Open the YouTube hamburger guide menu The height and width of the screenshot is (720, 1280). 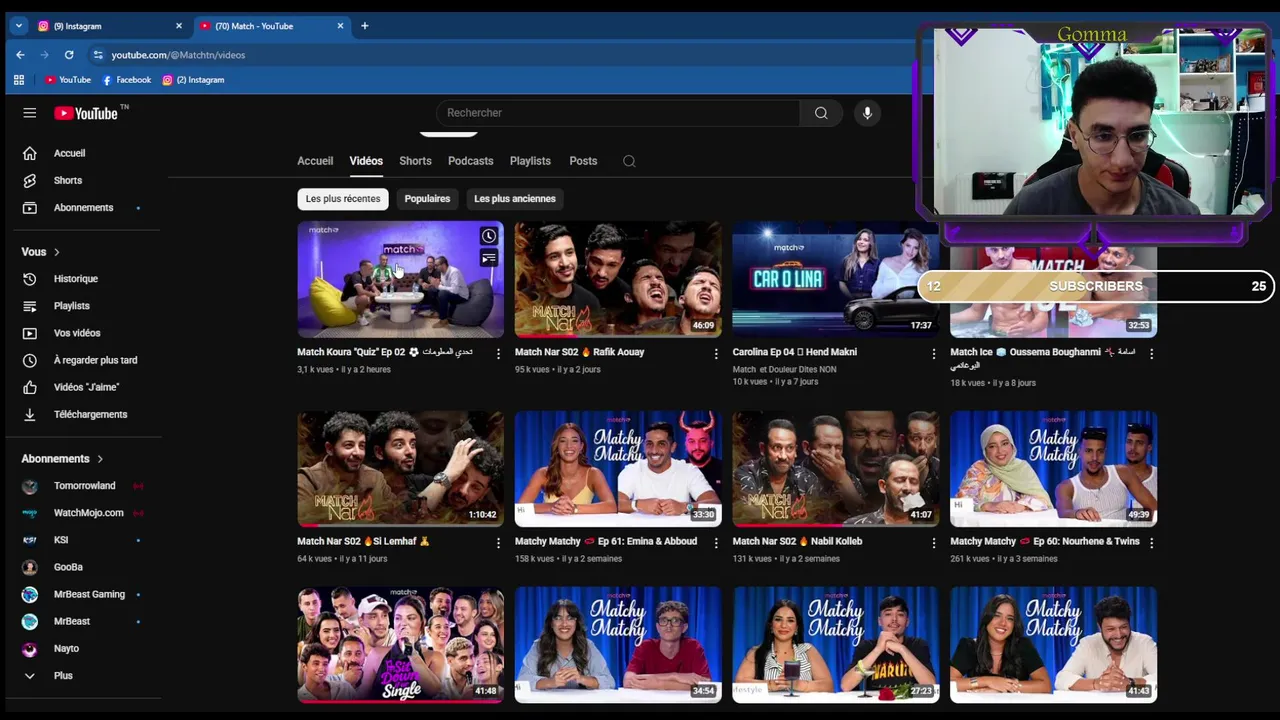point(30,113)
